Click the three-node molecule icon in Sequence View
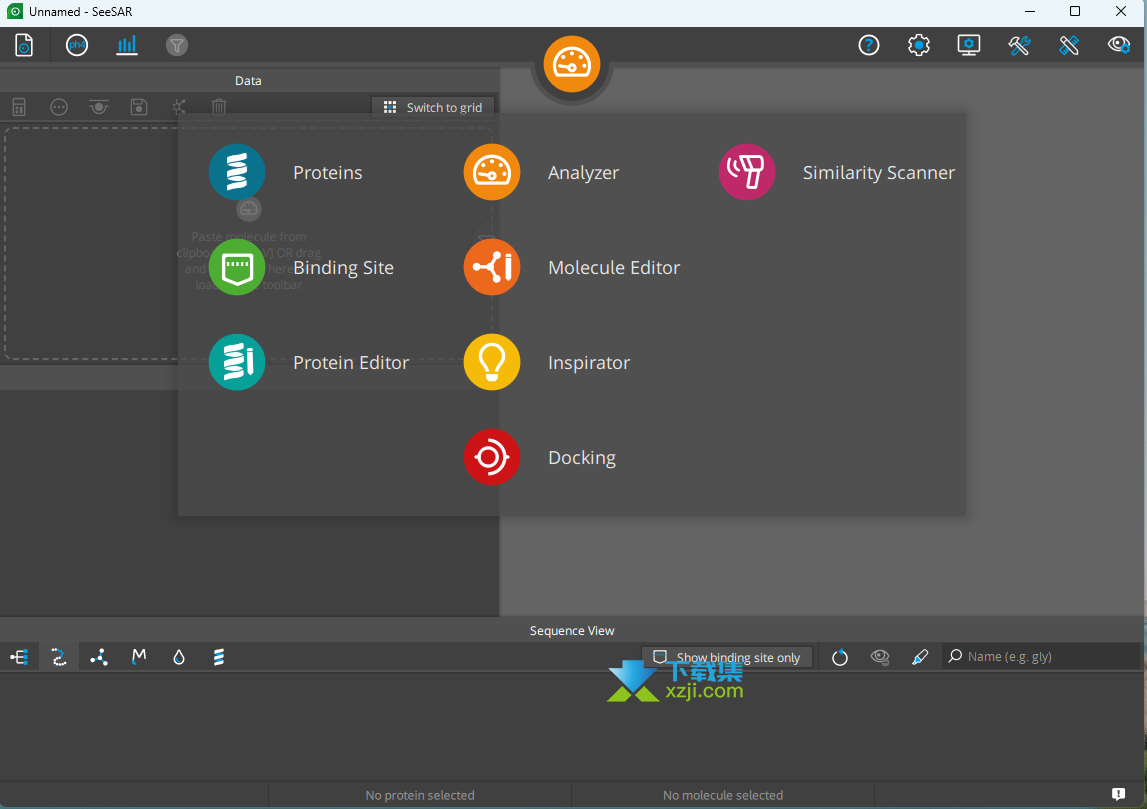Image resolution: width=1147 pixels, height=809 pixels. point(99,657)
